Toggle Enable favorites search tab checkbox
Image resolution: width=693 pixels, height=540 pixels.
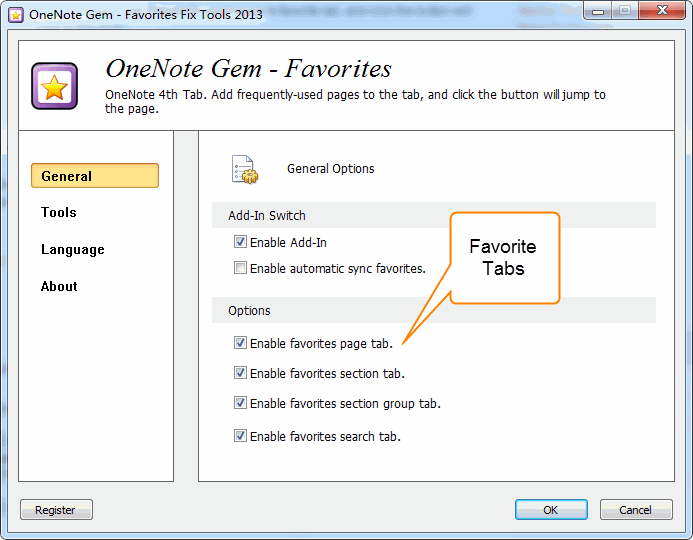click(240, 436)
